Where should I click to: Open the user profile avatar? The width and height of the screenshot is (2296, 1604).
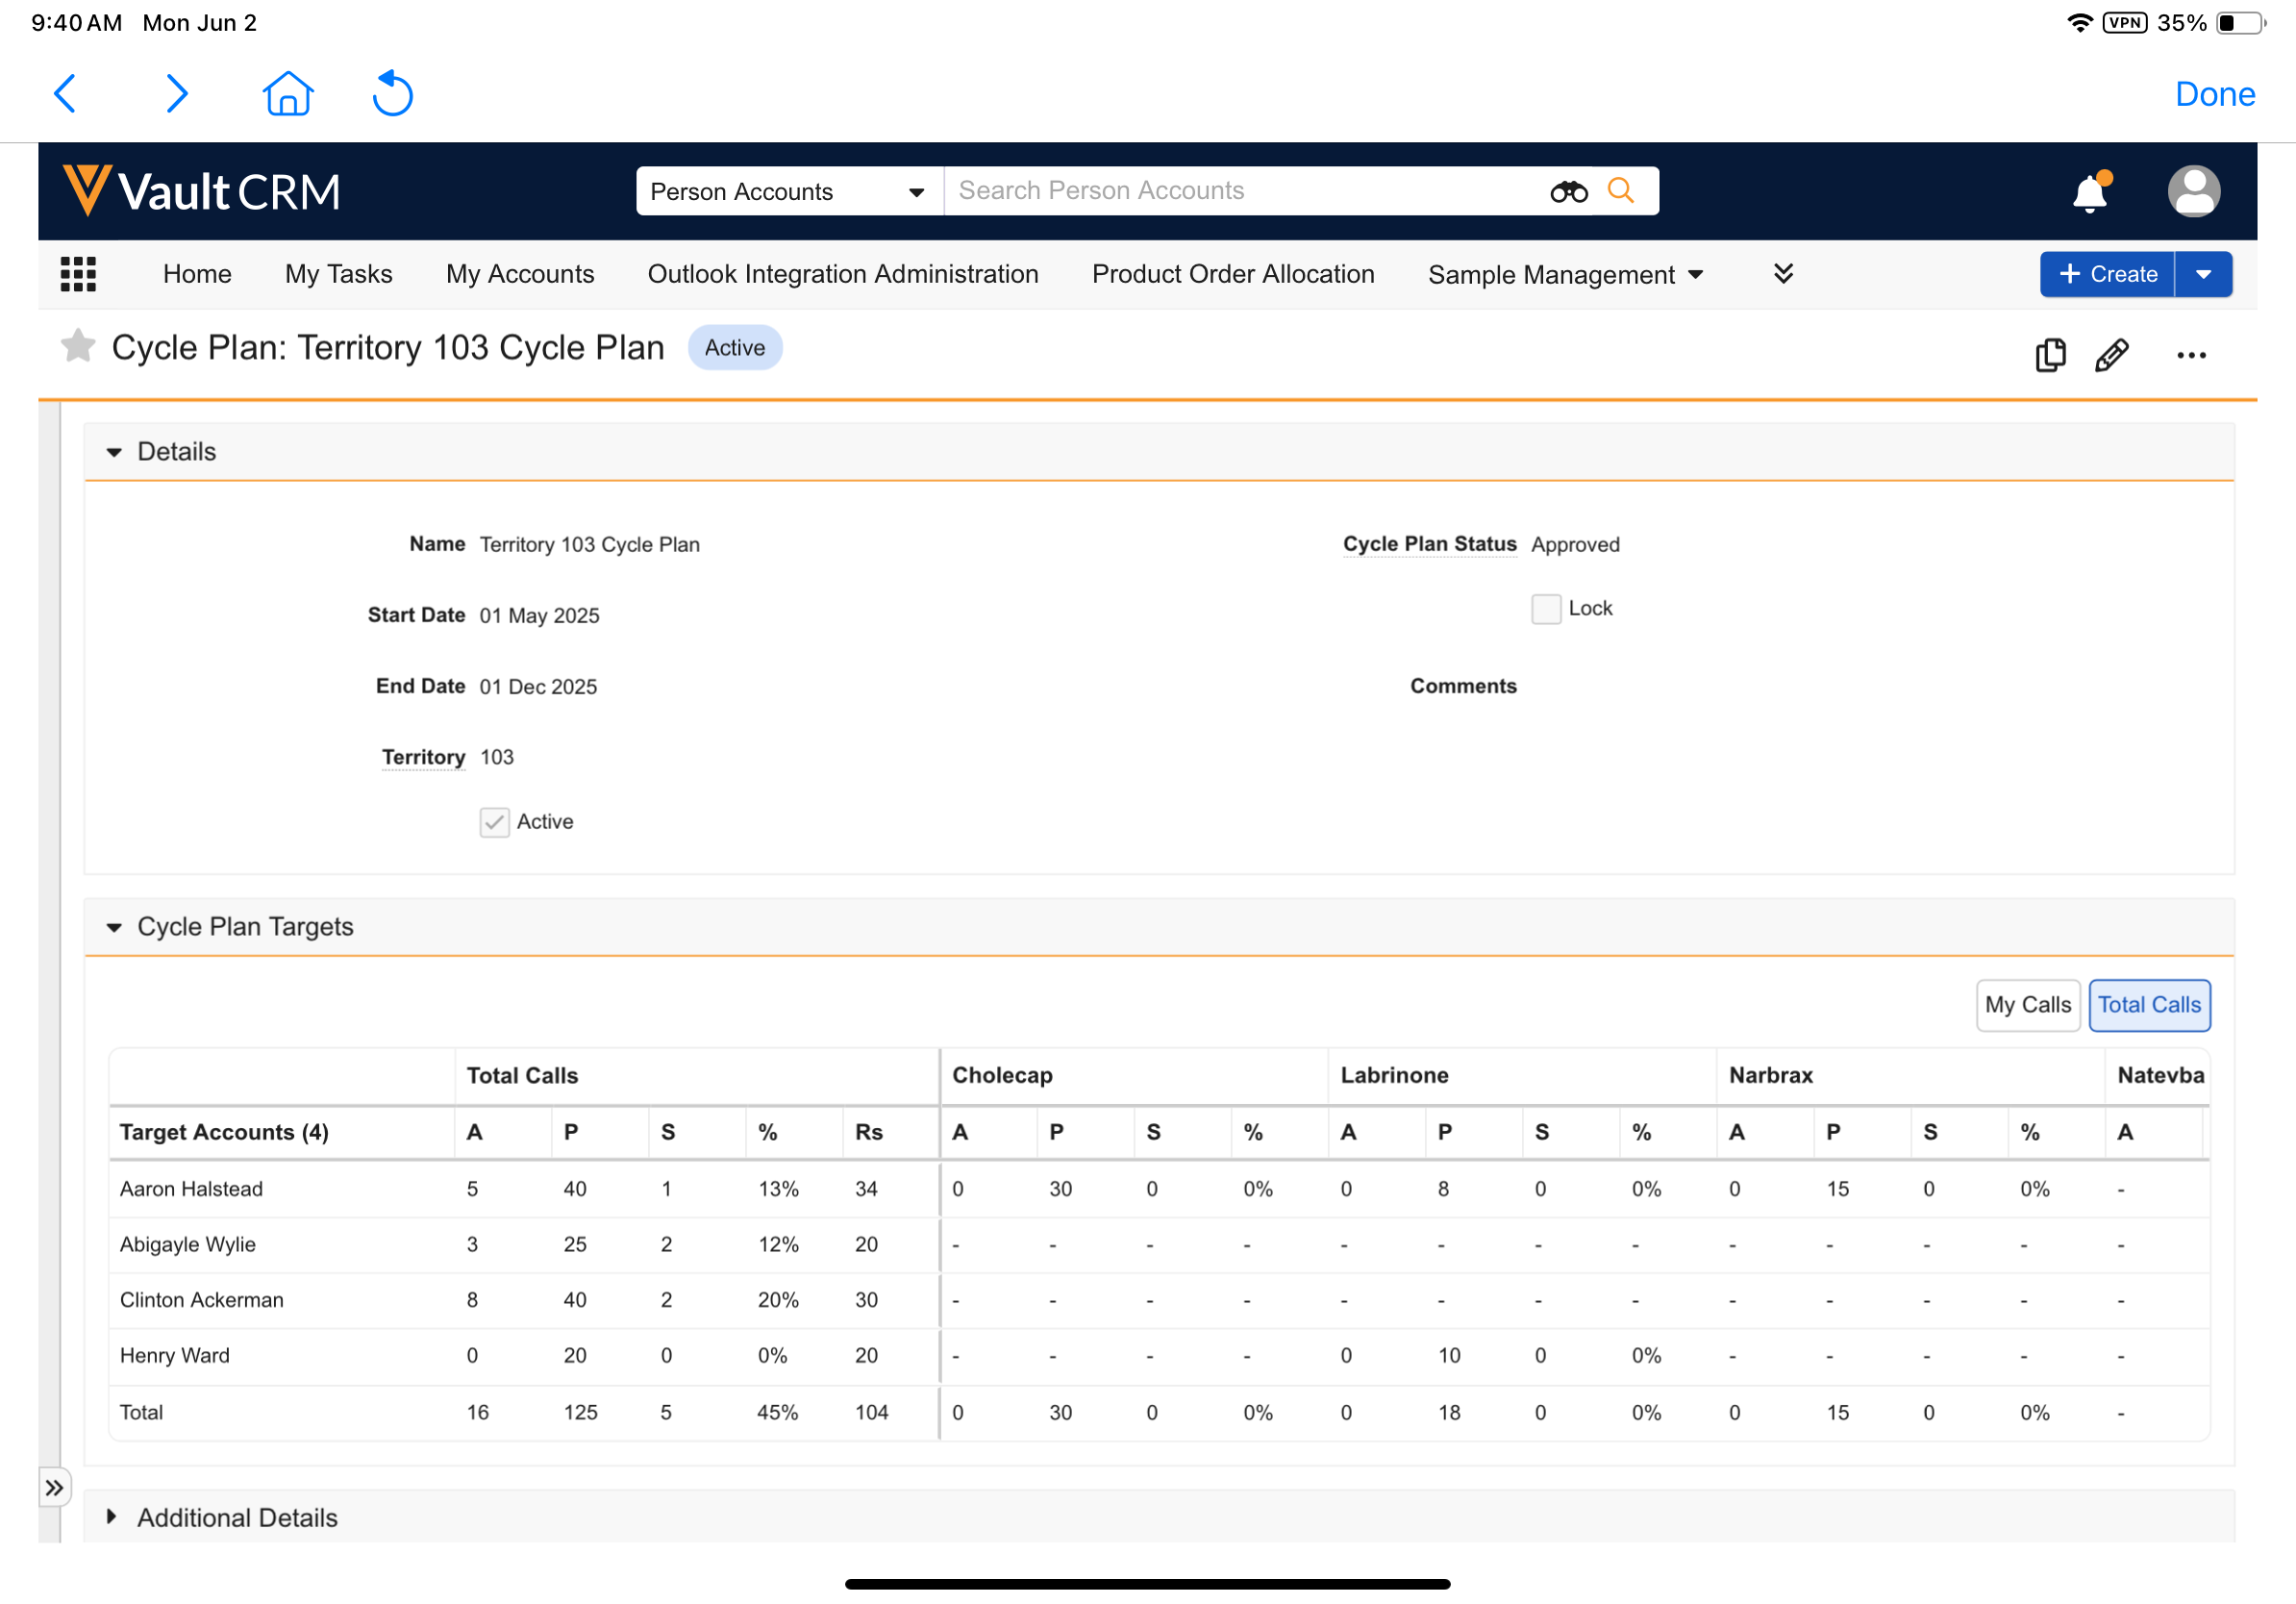point(2193,191)
